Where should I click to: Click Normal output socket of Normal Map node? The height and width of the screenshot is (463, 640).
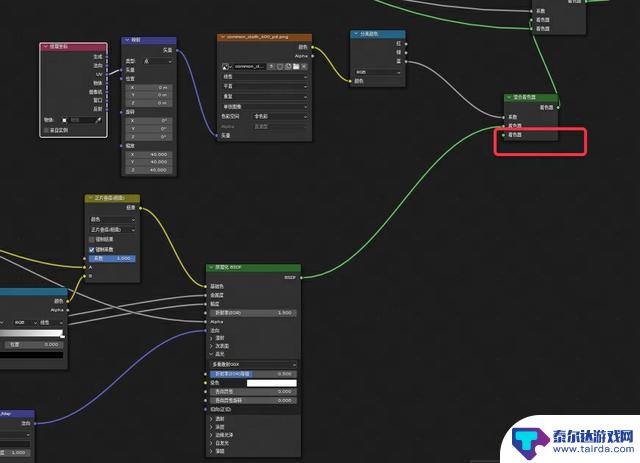tap(35, 423)
